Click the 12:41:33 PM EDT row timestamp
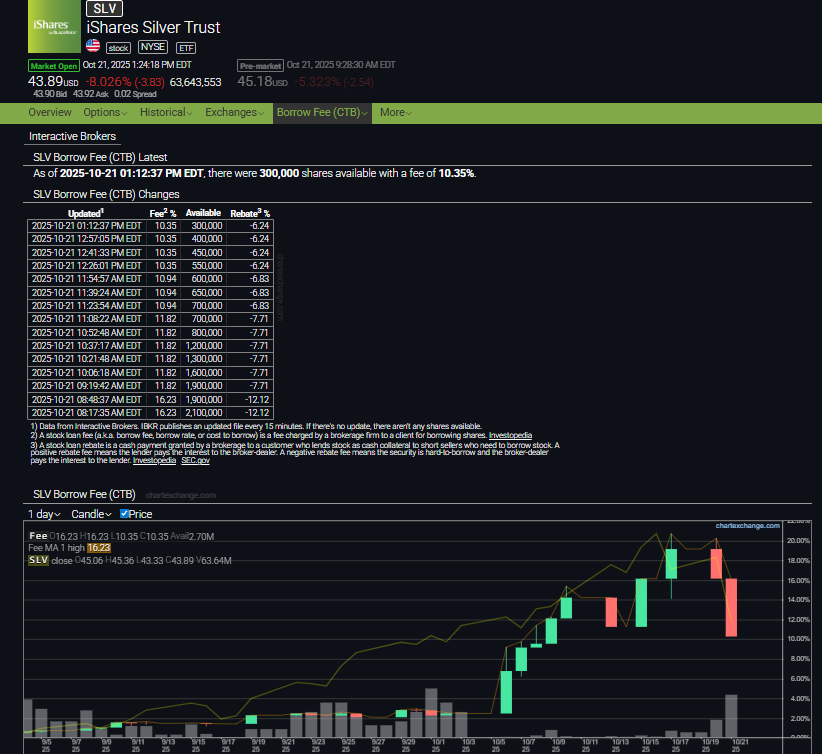822x754 pixels. coord(86,253)
